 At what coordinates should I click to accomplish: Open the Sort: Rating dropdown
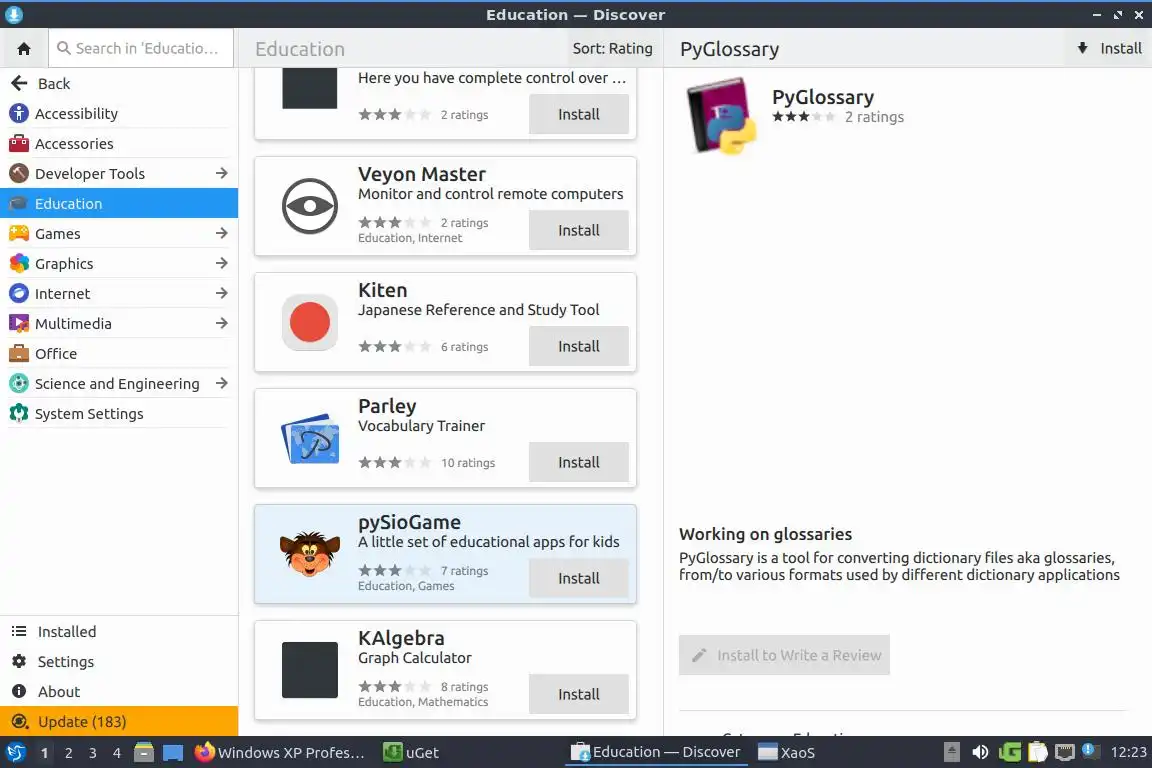pos(612,49)
